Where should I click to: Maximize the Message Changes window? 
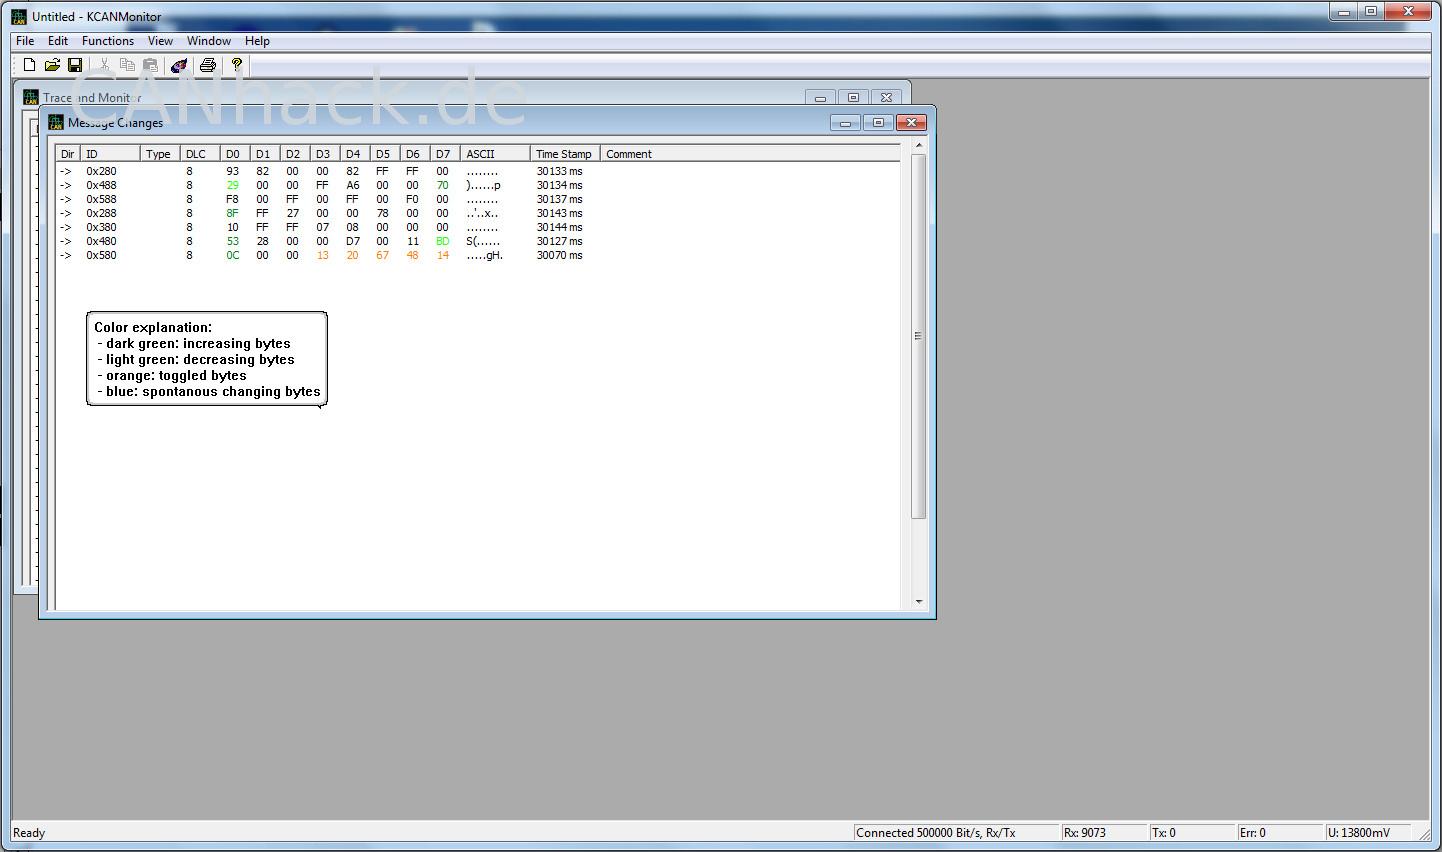click(878, 123)
